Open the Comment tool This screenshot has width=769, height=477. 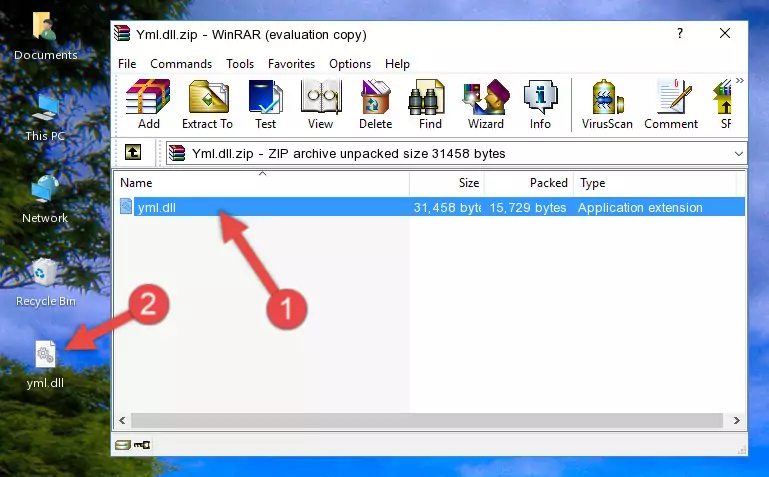tap(671, 104)
